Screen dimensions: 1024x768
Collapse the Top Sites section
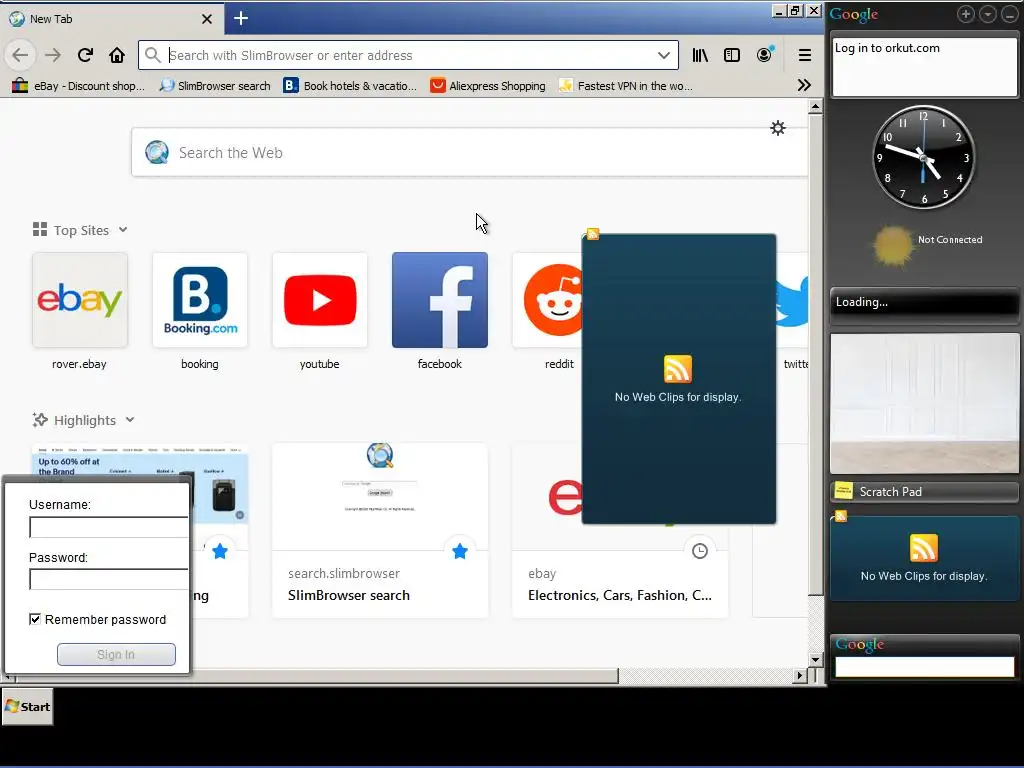[x=123, y=230]
